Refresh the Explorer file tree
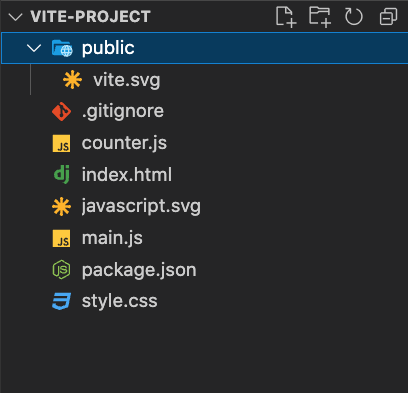408x393 pixels. point(354,17)
